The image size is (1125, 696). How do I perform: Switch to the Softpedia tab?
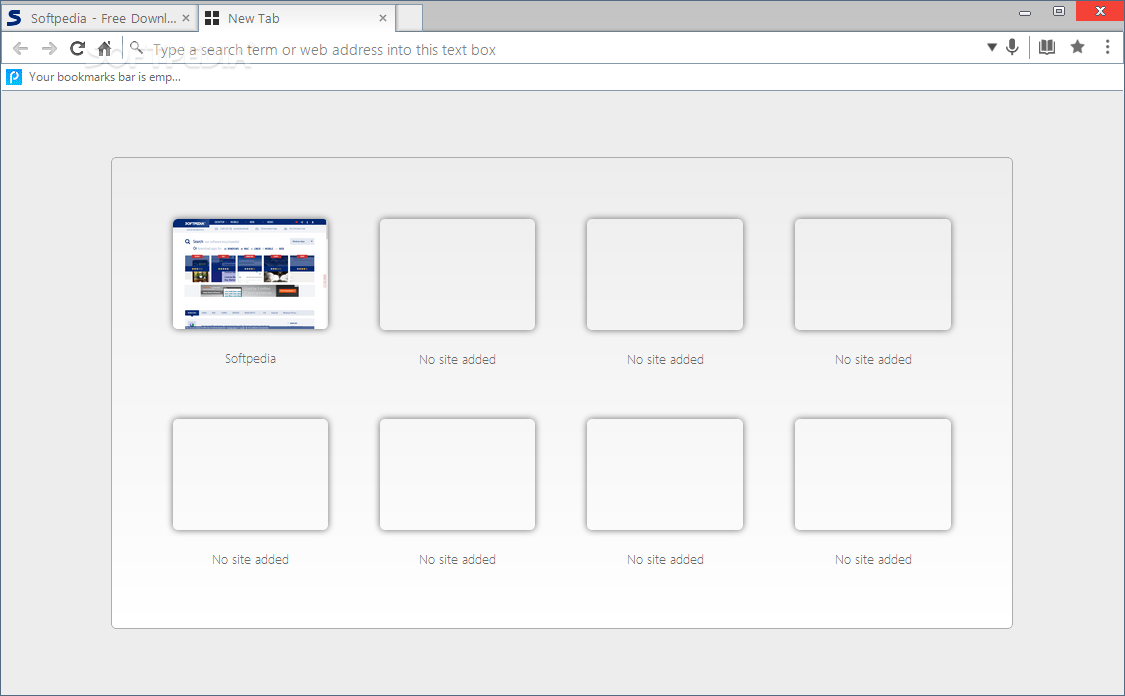tap(95, 18)
